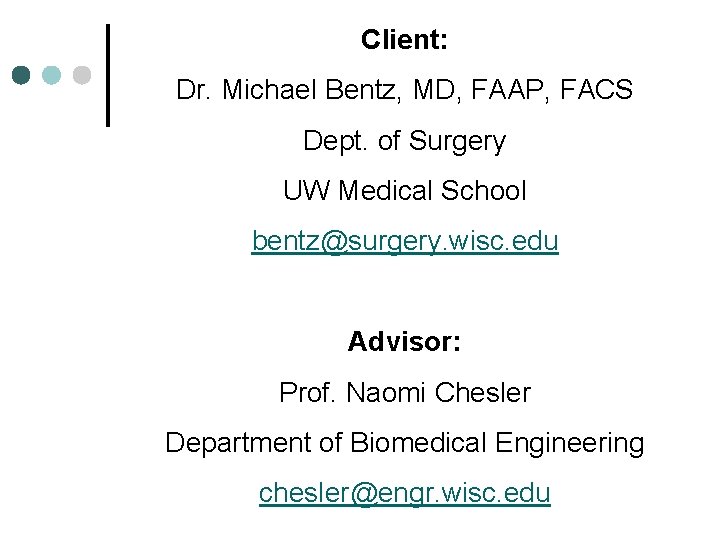Select the bold 'Client:' heading
Image resolution: width=720 pixels, height=540 pixels.
(x=404, y=40)
